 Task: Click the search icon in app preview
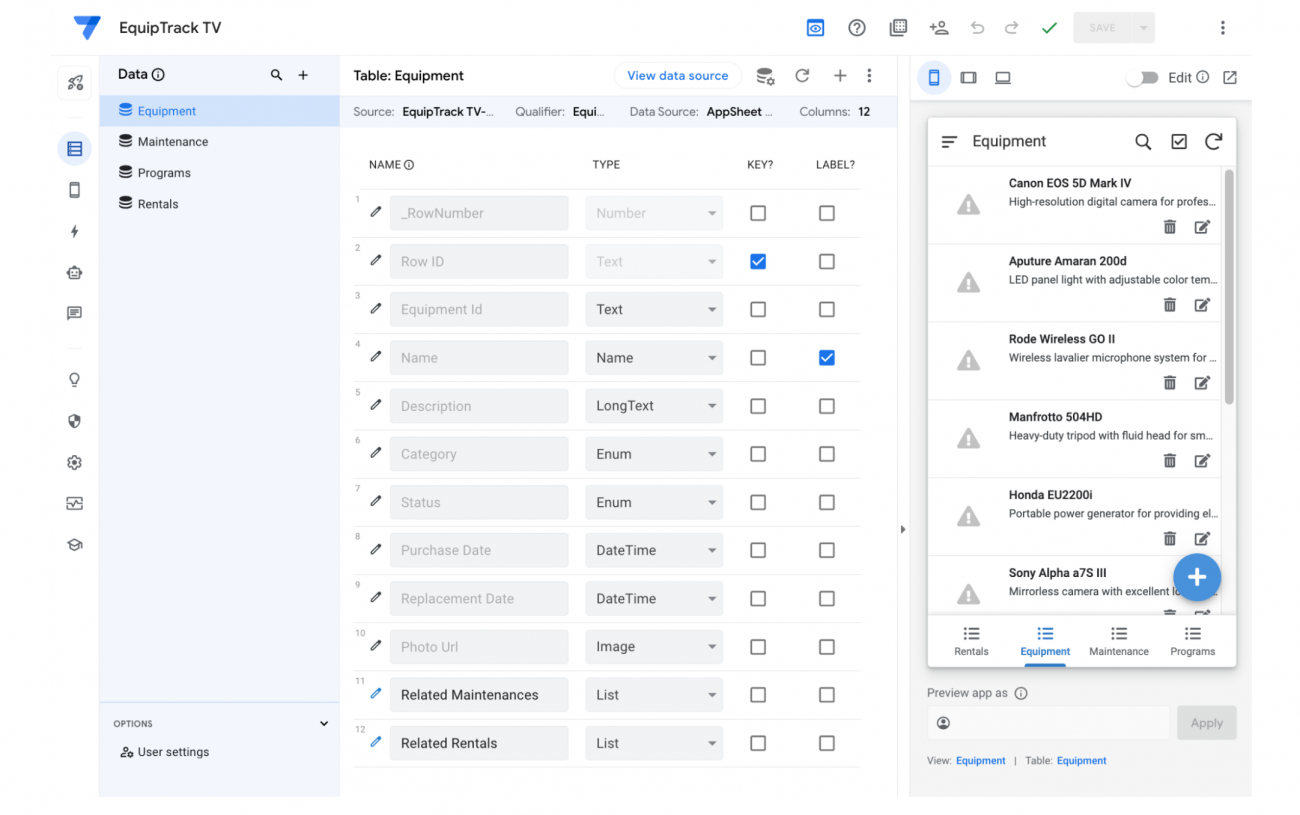(1143, 142)
